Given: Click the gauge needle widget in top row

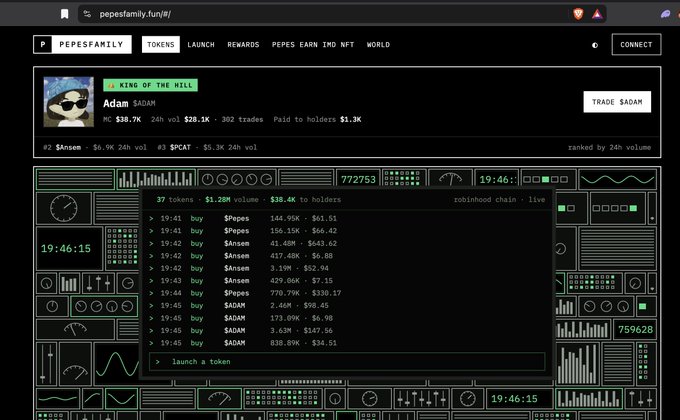Looking at the screenshot, I should (450, 179).
